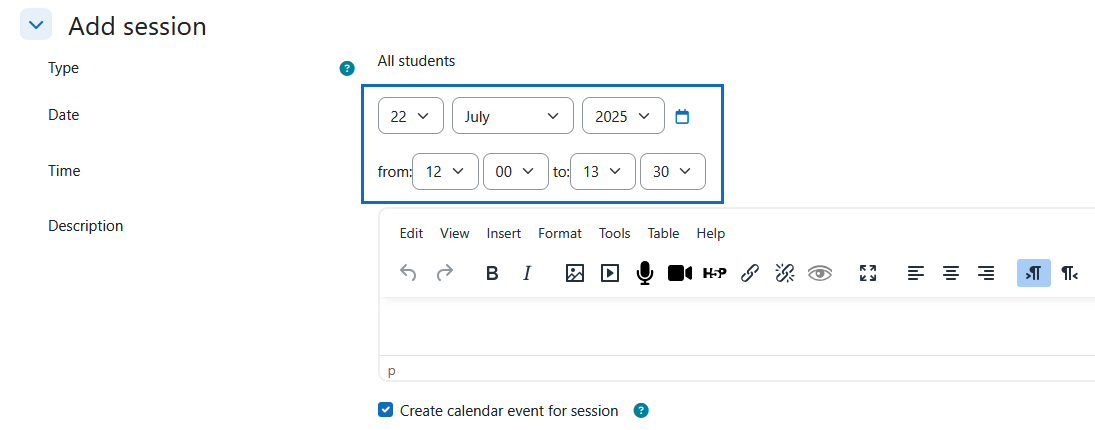This screenshot has height=430, width=1095.
Task: Record audio with the microphone icon
Action: (645, 273)
